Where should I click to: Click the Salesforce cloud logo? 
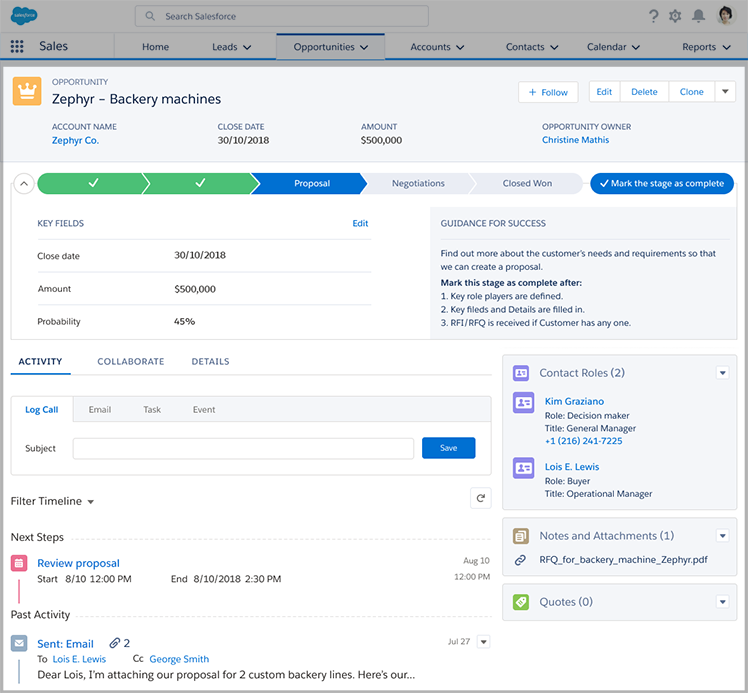[x=24, y=16]
